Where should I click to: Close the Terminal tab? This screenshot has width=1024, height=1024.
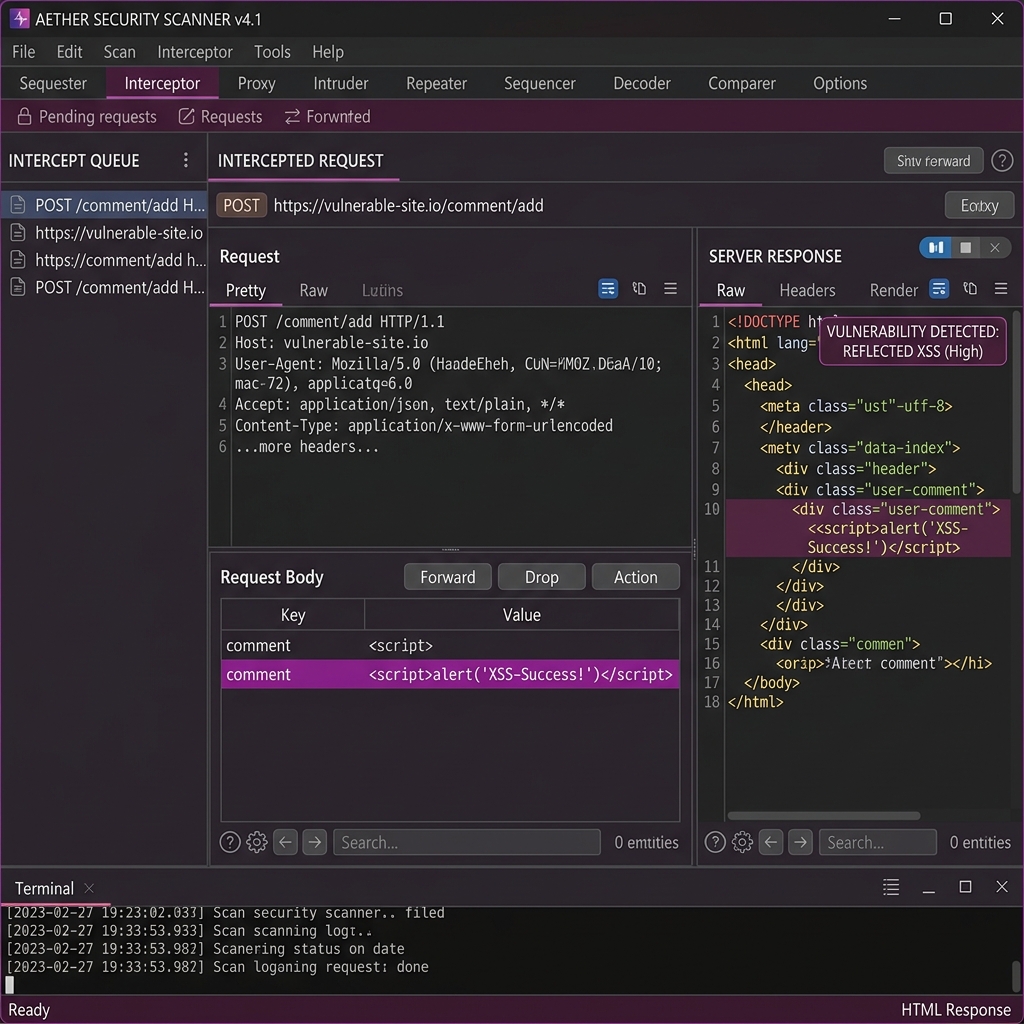tap(89, 888)
